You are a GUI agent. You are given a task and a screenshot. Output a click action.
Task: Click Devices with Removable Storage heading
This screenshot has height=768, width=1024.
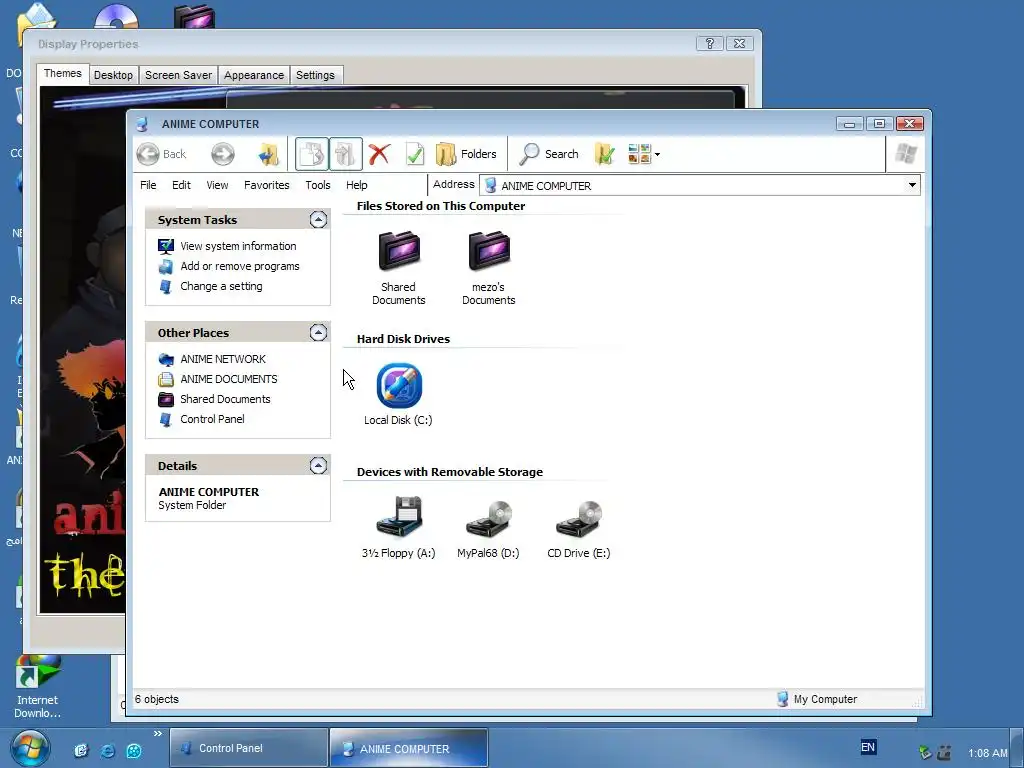(449, 472)
